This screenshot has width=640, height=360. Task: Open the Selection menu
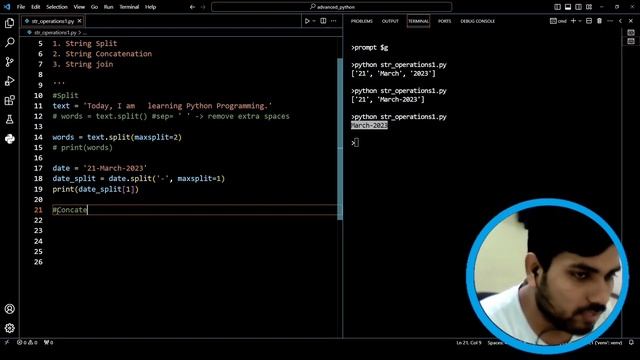(x=57, y=7)
